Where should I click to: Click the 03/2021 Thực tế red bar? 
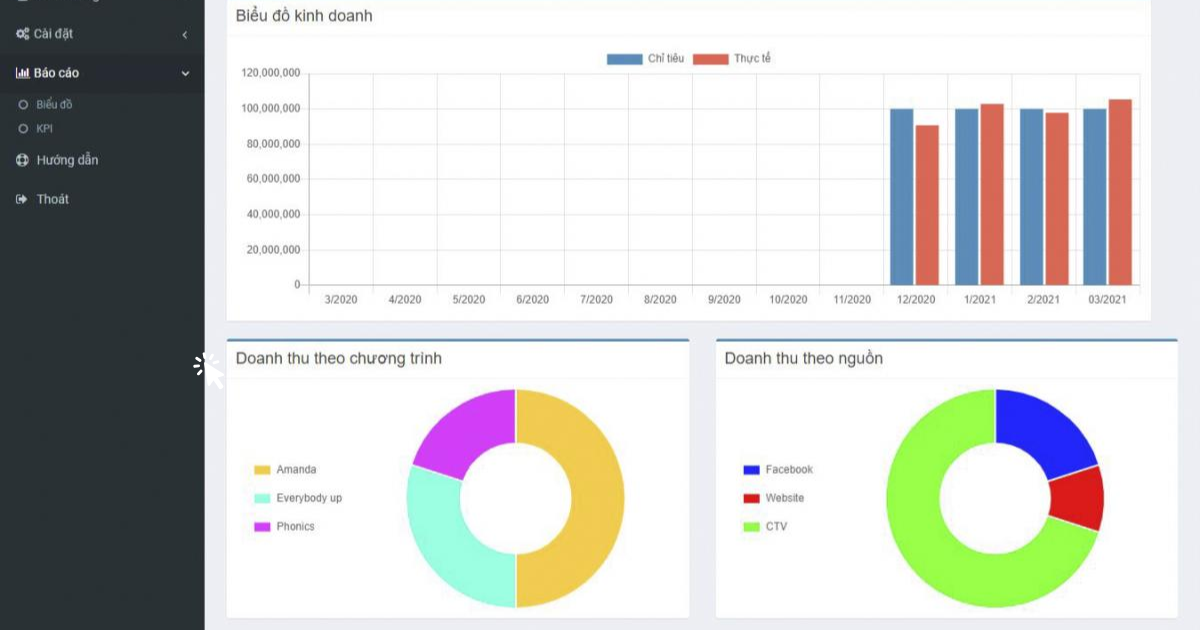click(1120, 192)
